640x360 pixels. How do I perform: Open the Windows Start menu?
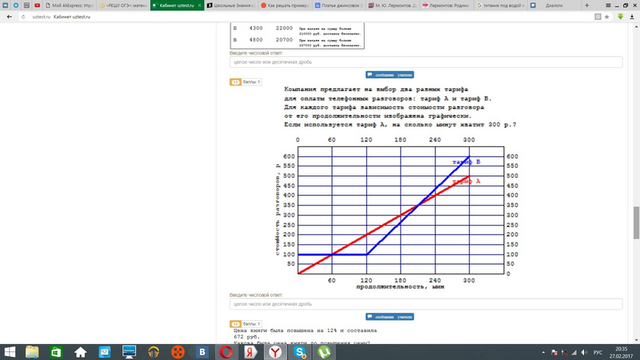coord(10,352)
